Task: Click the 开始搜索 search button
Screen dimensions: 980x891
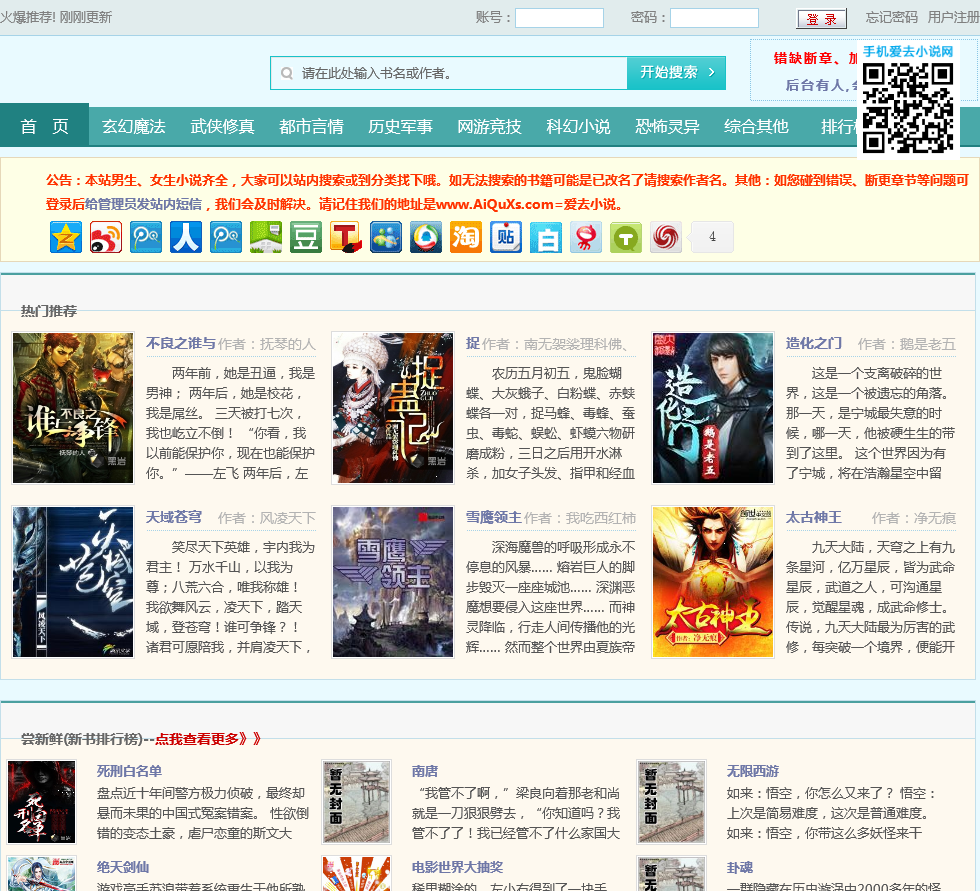Action: (x=676, y=72)
